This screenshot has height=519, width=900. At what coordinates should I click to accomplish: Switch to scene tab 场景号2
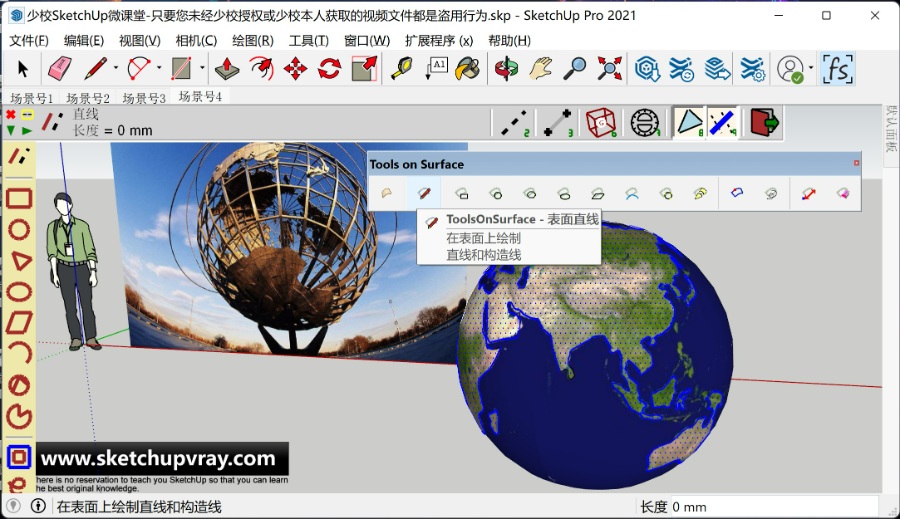88,98
